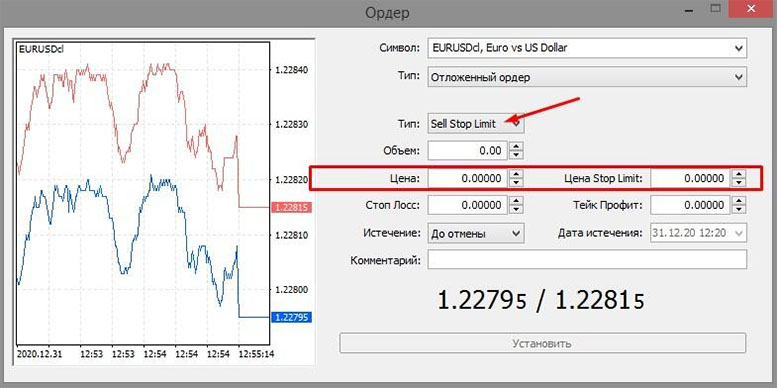
Task: Click the large 1.22795 / 1.22815 quote
Action: click(x=541, y=300)
